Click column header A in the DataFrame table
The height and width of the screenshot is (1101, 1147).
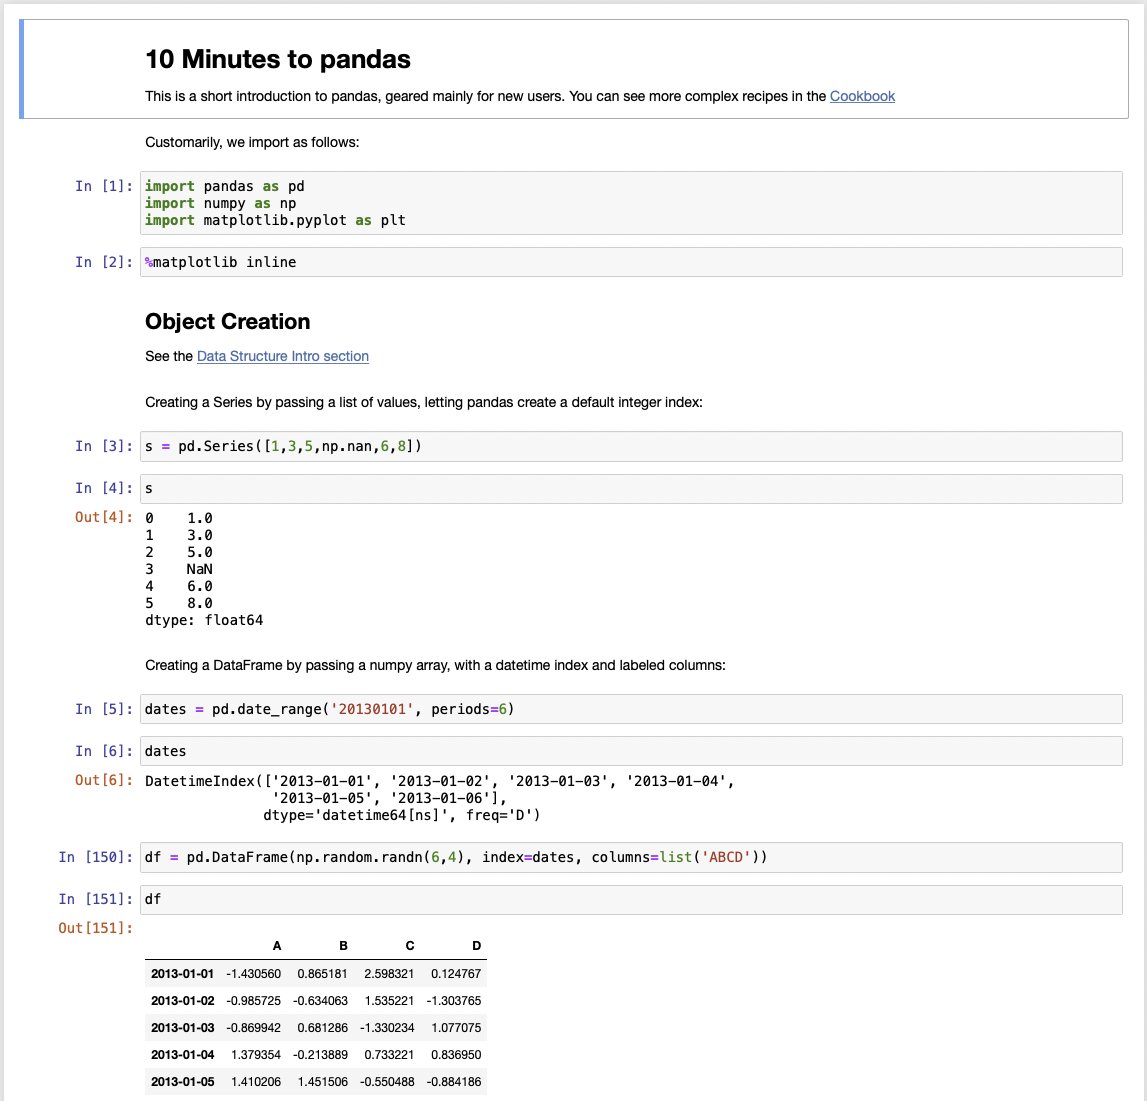coord(277,945)
